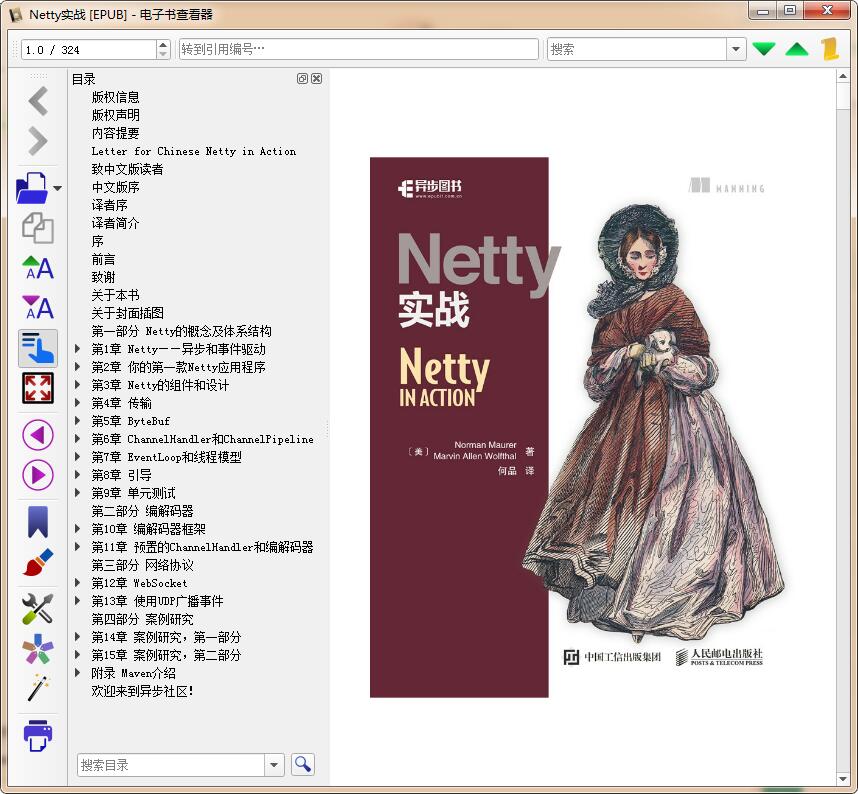Expand chapter 8 引导 tree node
858x794 pixels.
point(78,474)
